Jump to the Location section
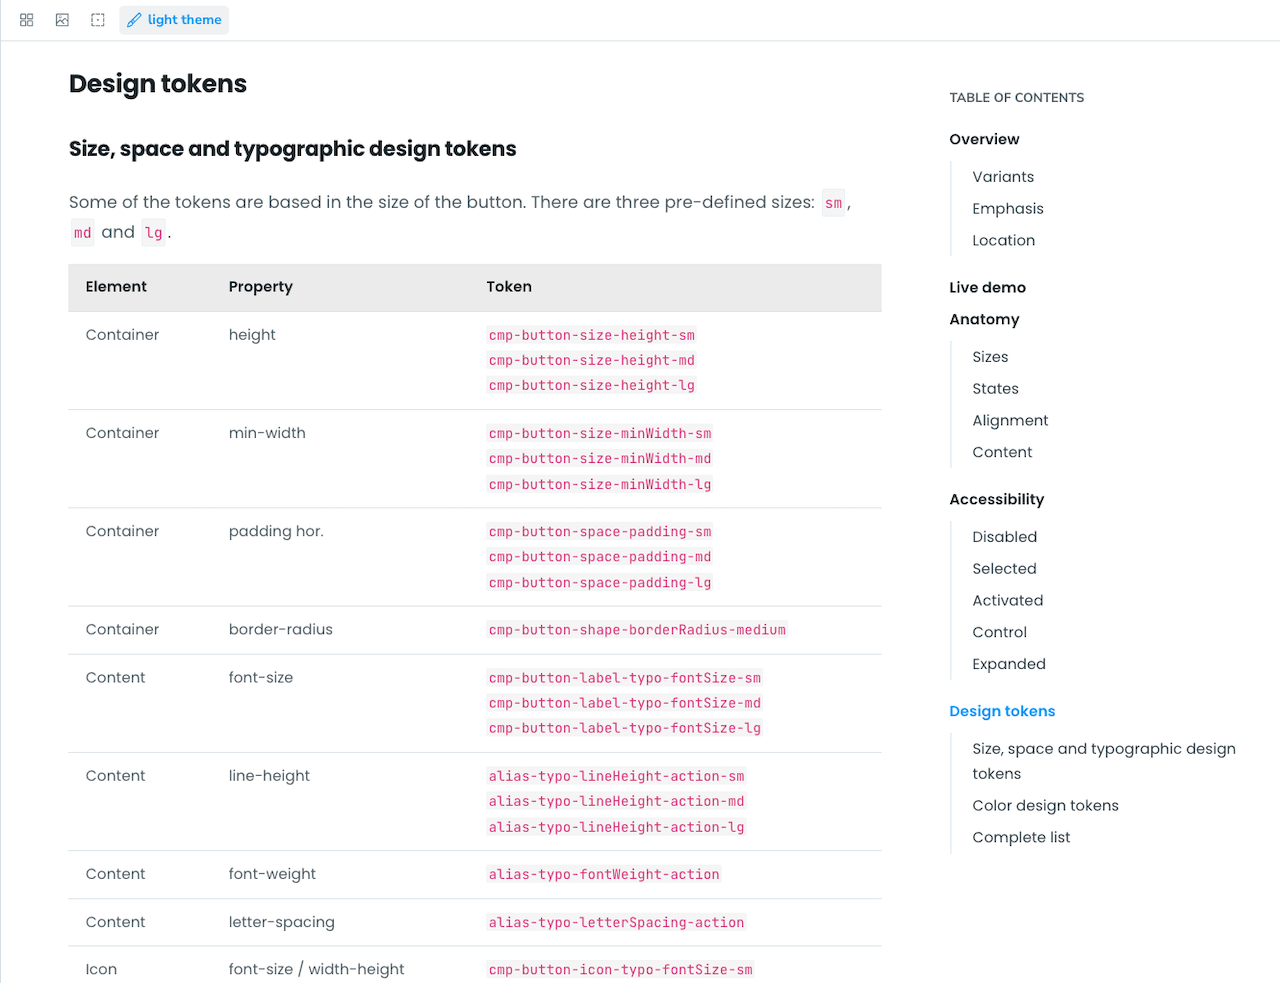The image size is (1280, 983). (1003, 240)
